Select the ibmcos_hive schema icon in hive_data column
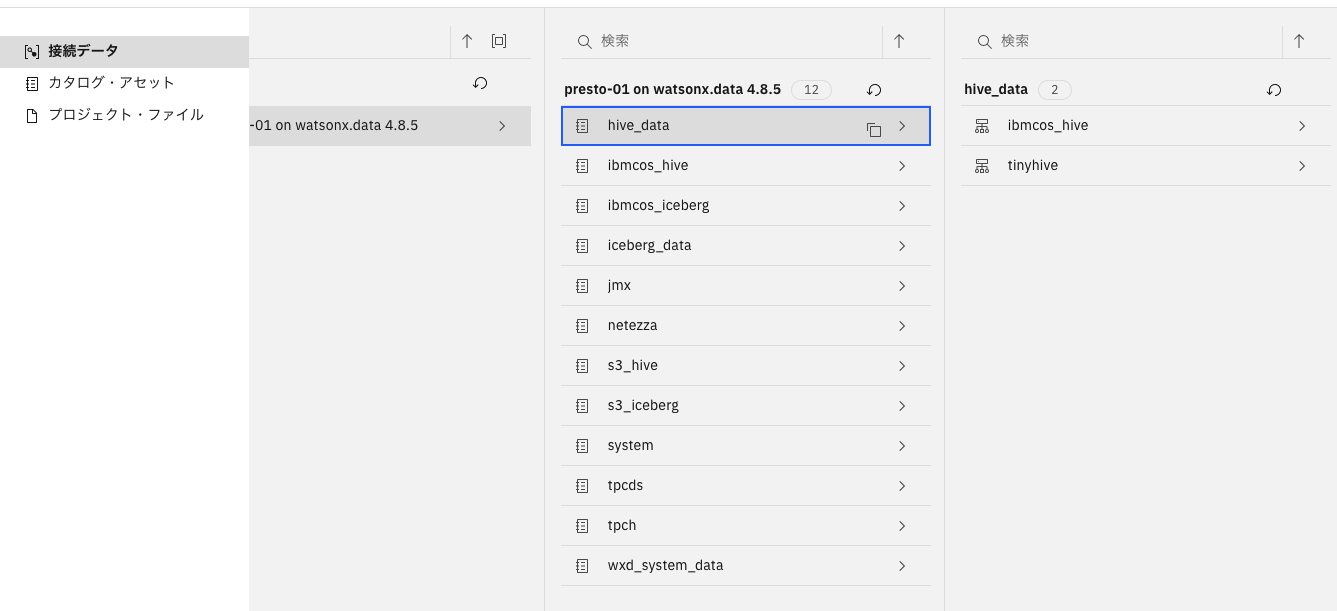This screenshot has width=1337, height=611. coord(982,126)
